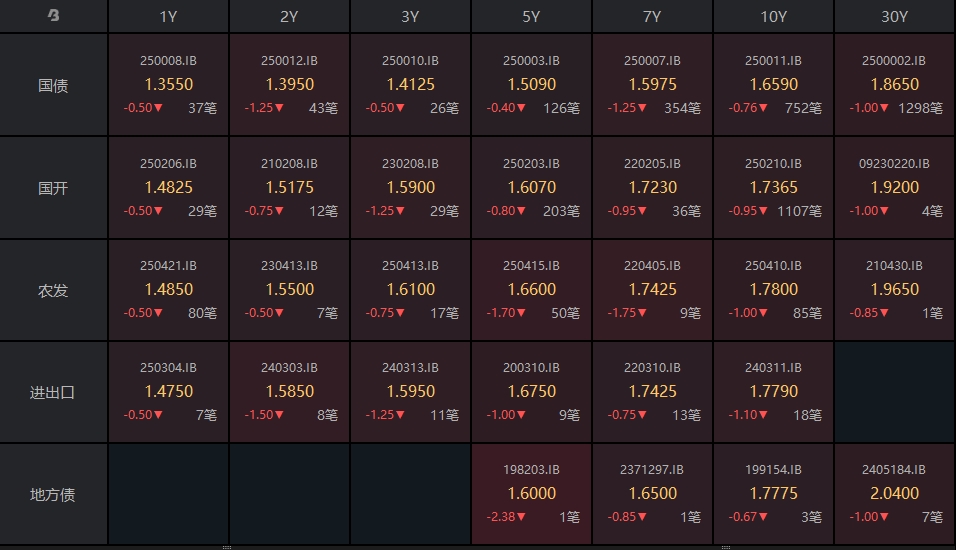
Task: Click 250415.IB yield 1.6600 cell
Action: (x=531, y=290)
